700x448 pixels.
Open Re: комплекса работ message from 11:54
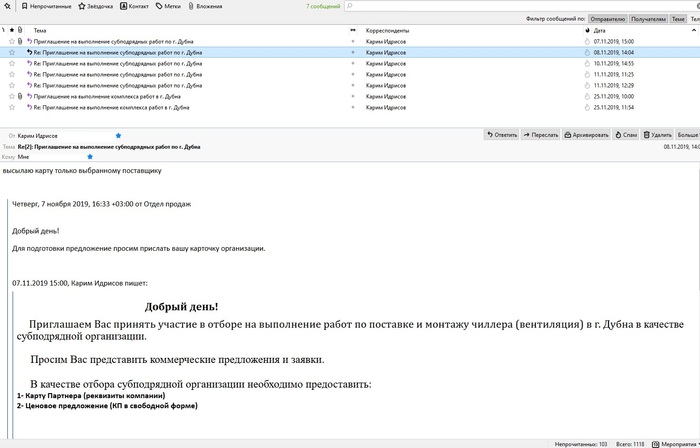click(x=112, y=108)
